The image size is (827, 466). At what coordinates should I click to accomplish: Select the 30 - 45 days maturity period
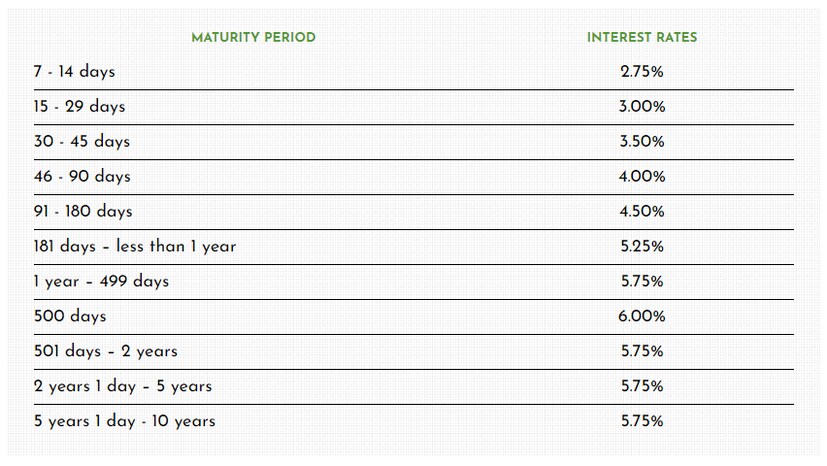pos(81,142)
